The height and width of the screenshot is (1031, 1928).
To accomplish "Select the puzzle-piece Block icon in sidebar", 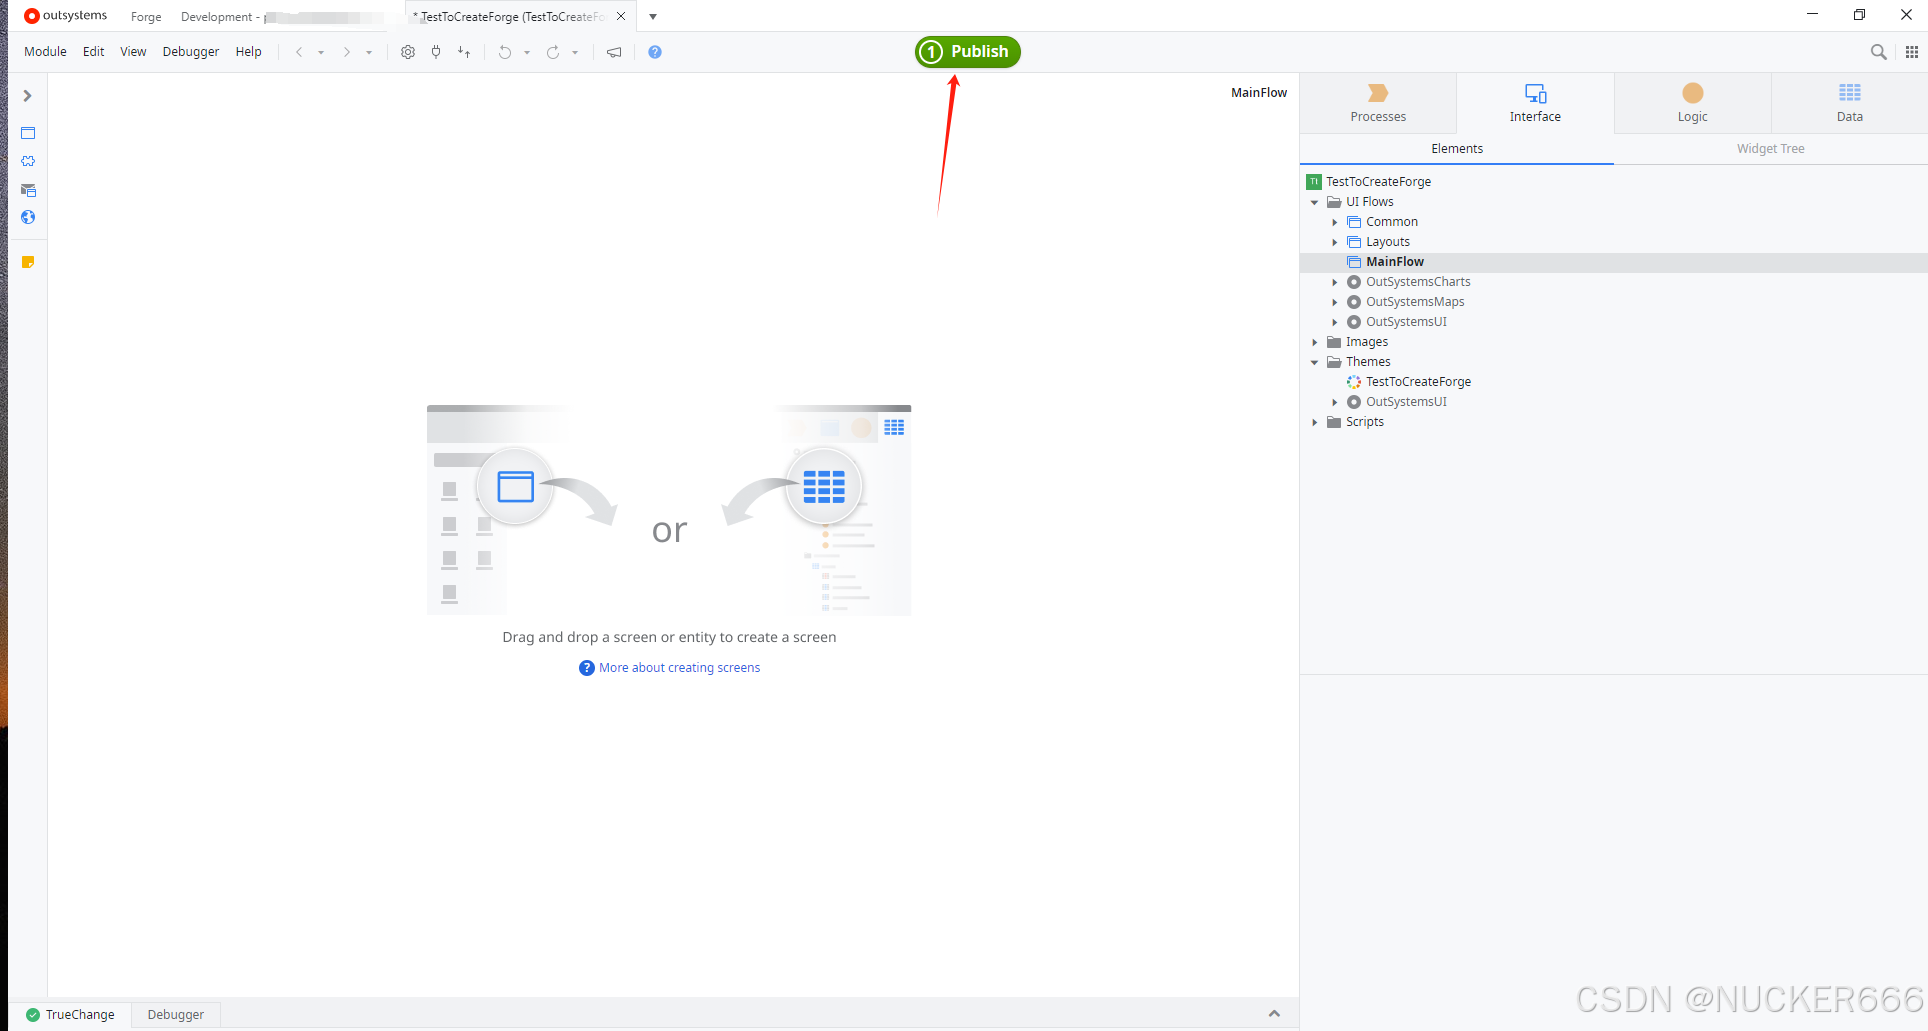I will [x=28, y=161].
